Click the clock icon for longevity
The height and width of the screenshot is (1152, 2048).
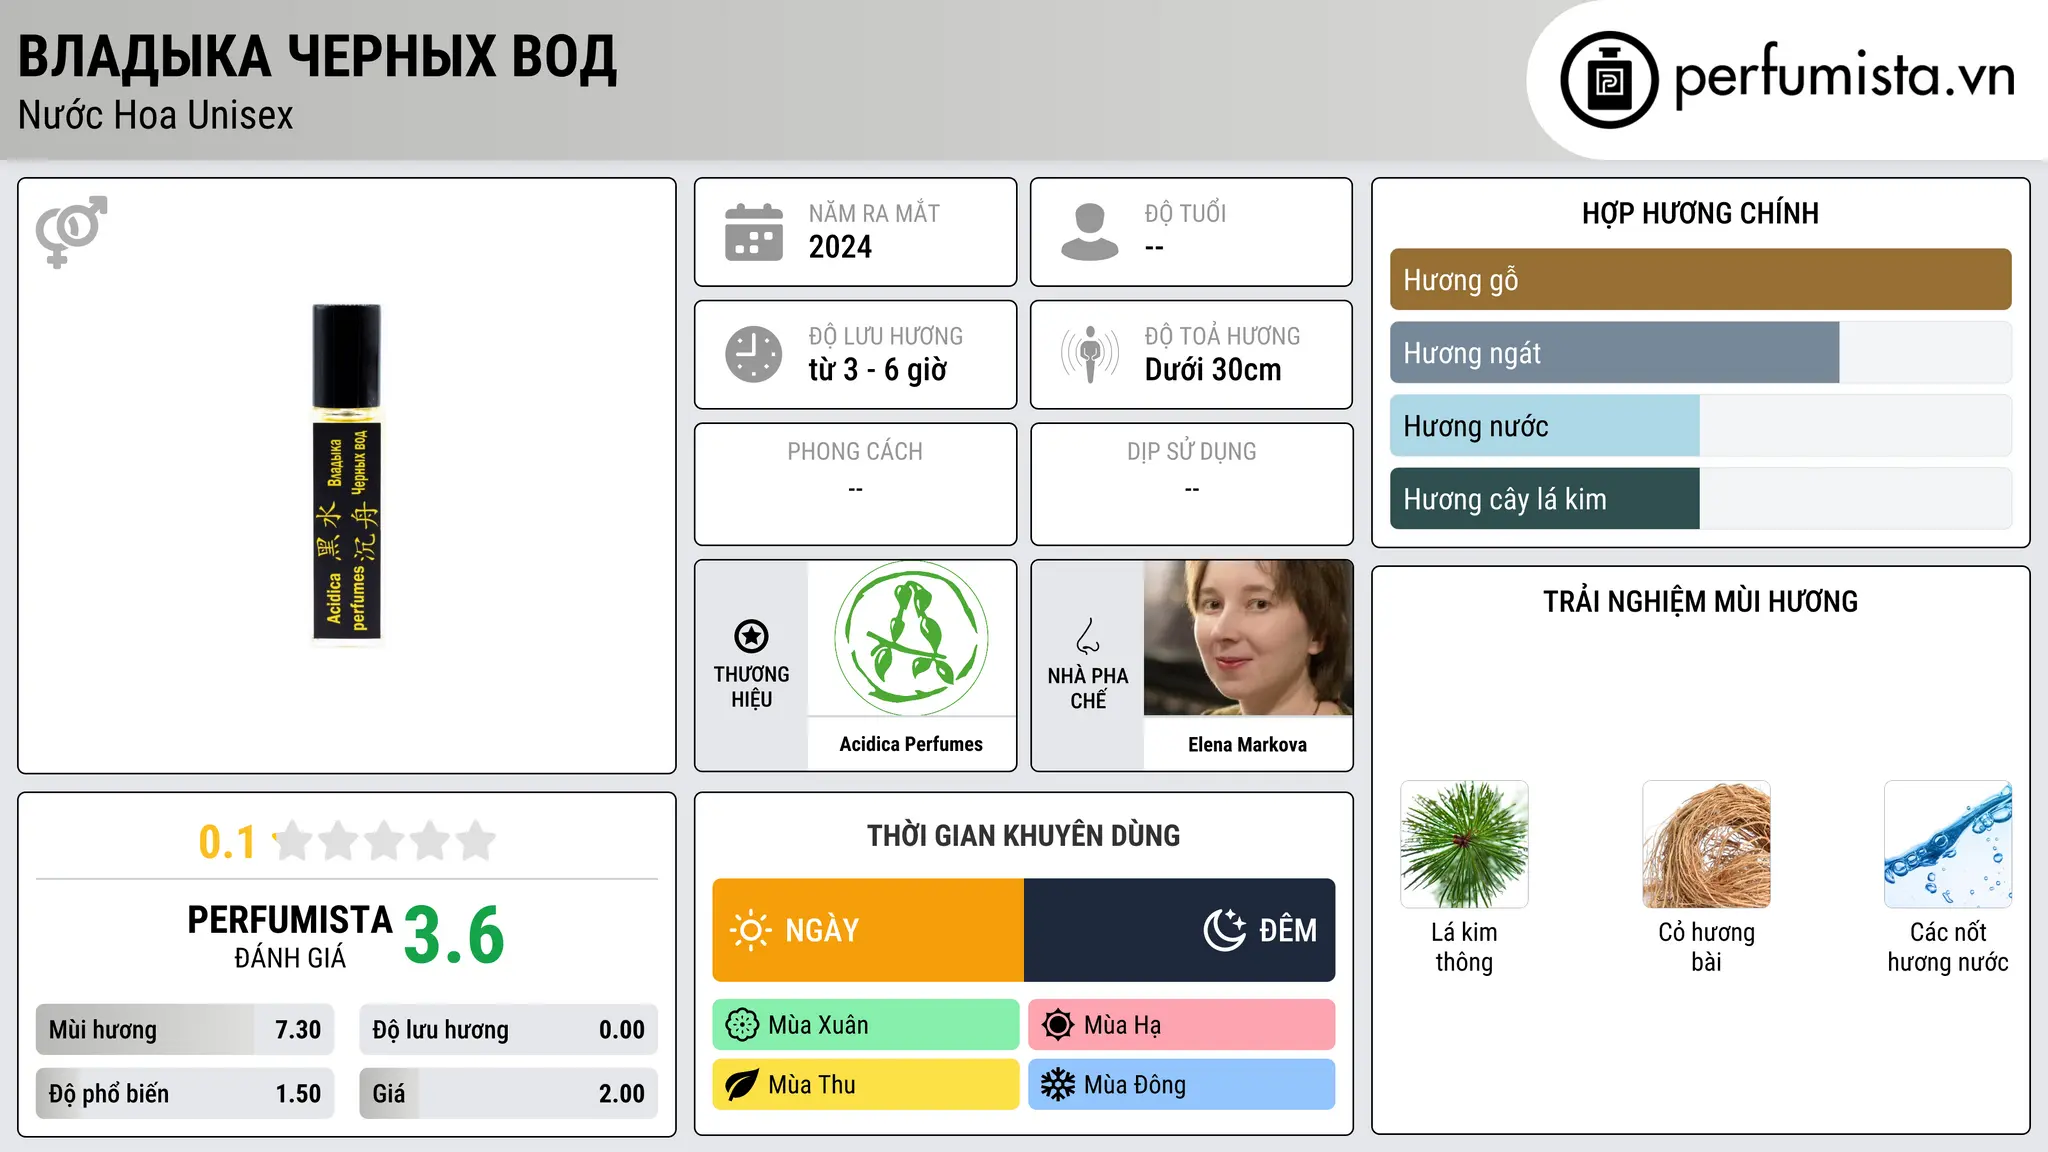(754, 354)
